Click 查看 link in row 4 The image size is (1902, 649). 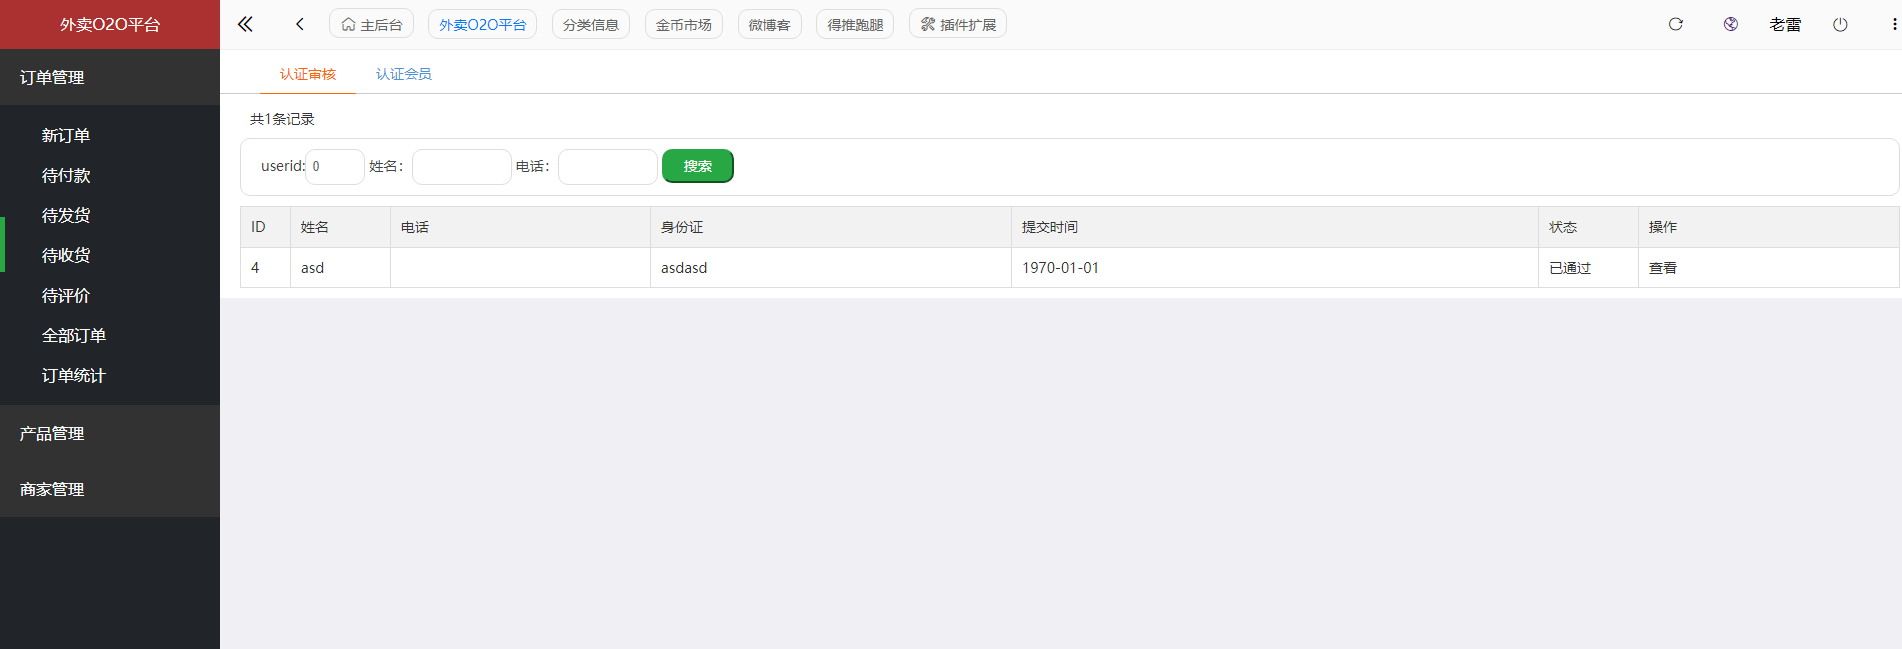[x=1662, y=268]
